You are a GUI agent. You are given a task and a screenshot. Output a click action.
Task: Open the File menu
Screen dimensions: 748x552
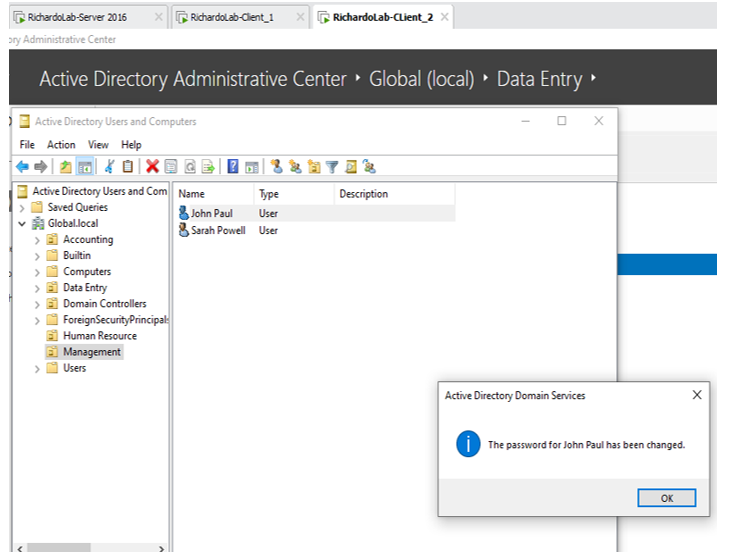pyautogui.click(x=27, y=145)
